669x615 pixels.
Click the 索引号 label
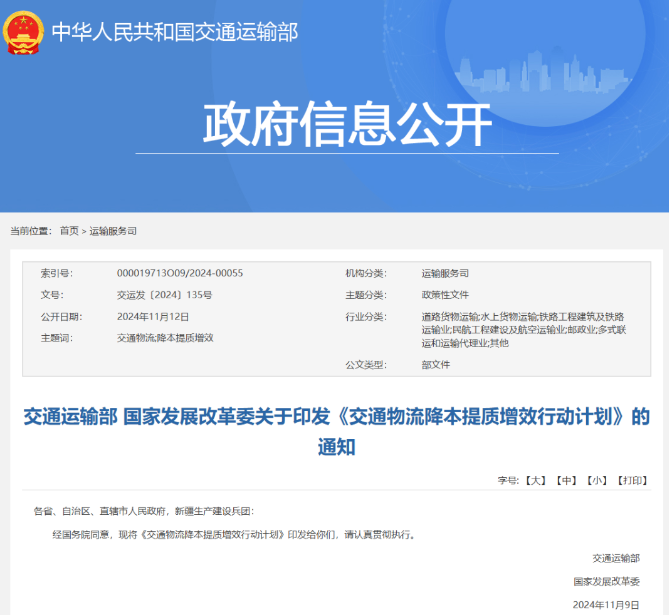pos(57,273)
